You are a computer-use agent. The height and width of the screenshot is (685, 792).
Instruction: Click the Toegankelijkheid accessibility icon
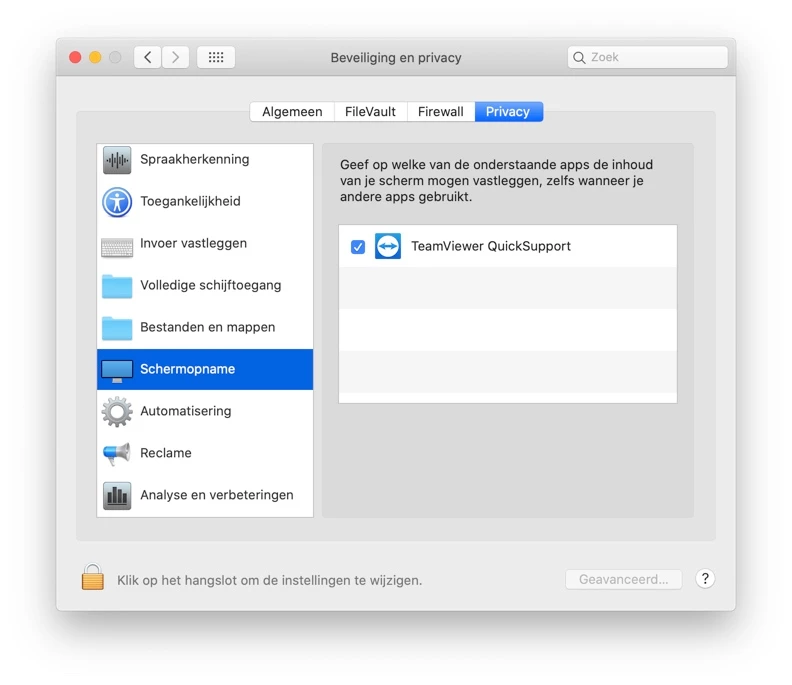(117, 202)
